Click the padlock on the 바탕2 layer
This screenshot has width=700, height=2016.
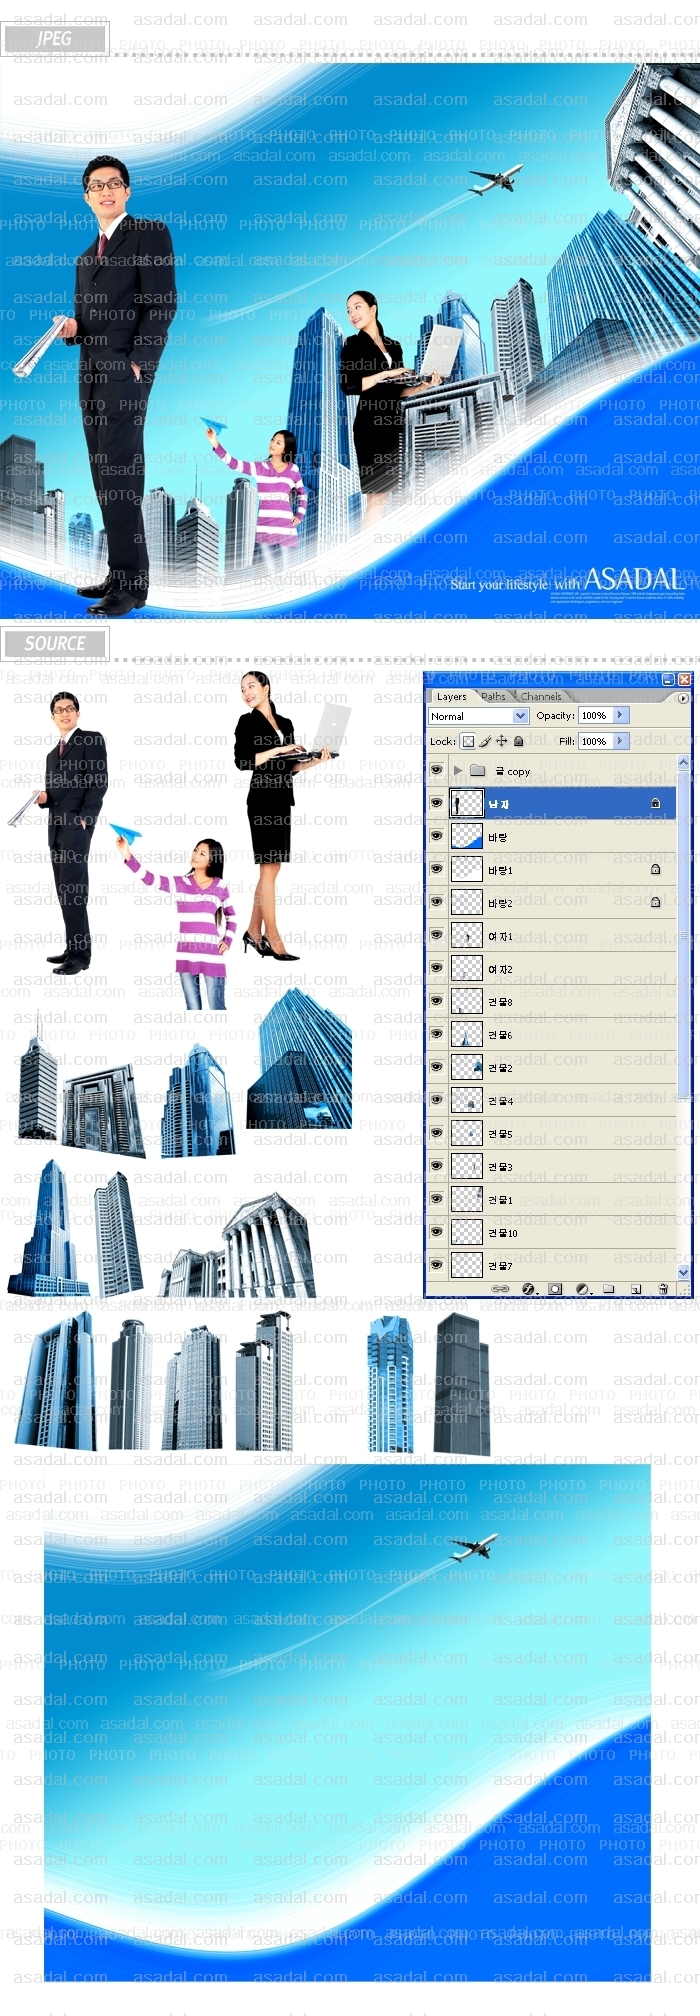[655, 902]
